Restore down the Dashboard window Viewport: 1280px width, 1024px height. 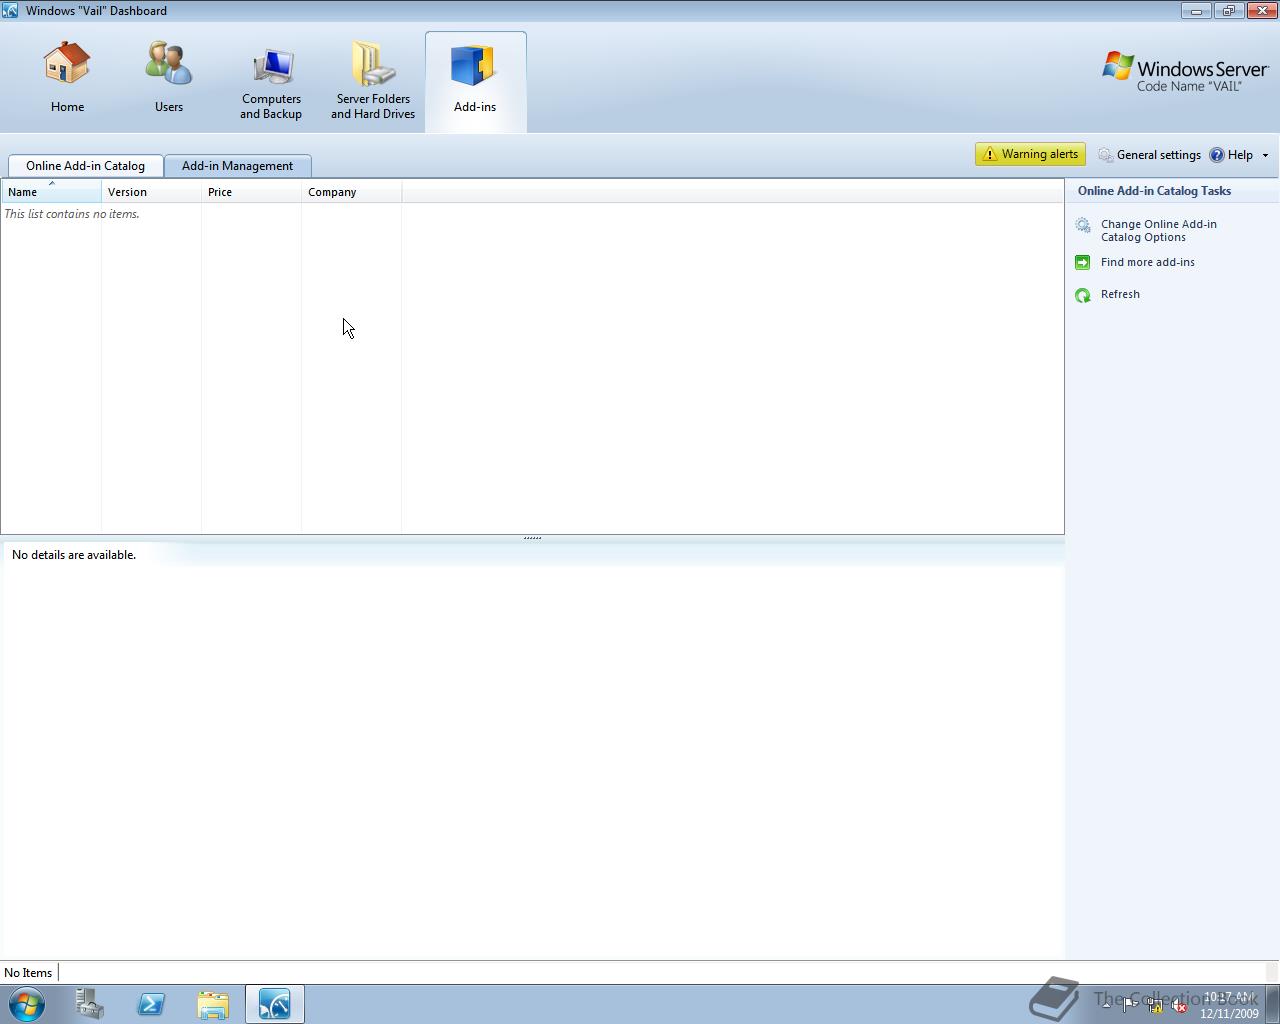click(1229, 11)
